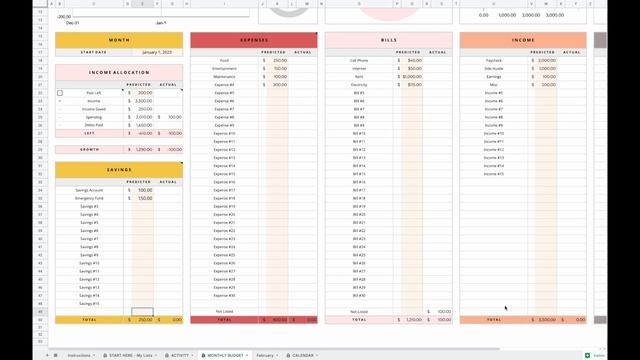Select the Electricity bill label
Screen dimensions: 640x360
[x=359, y=85]
